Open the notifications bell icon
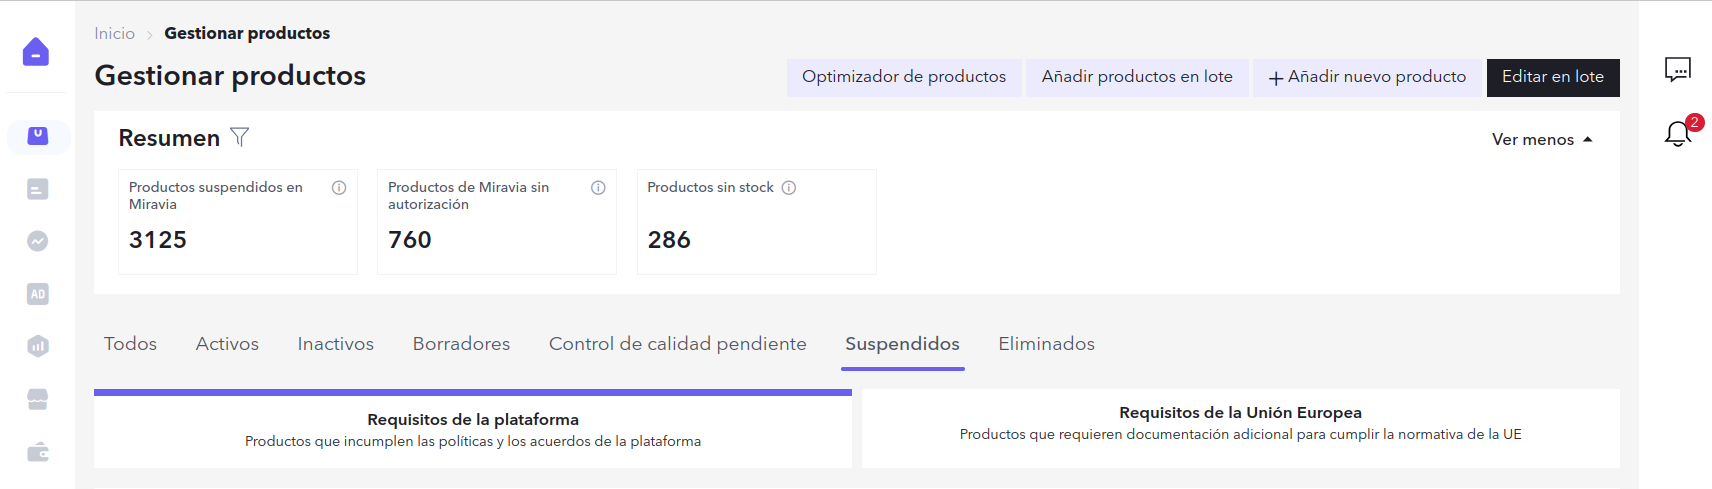The height and width of the screenshot is (489, 1712). click(1677, 134)
